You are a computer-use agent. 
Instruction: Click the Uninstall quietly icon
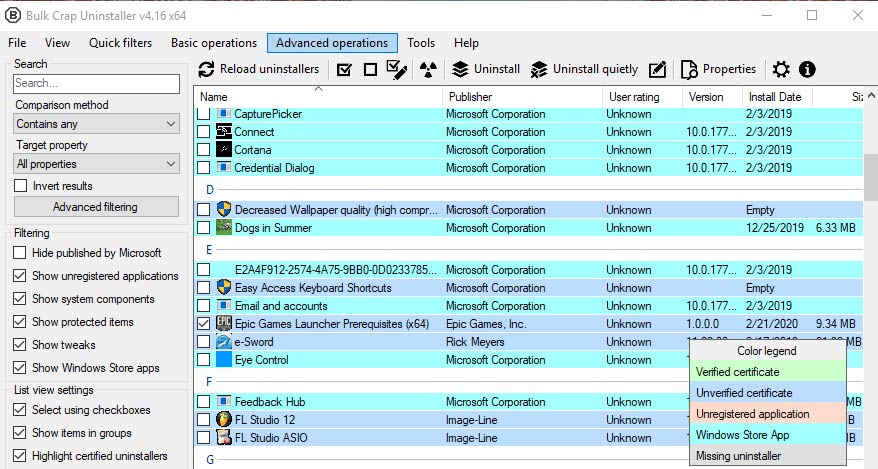[539, 69]
